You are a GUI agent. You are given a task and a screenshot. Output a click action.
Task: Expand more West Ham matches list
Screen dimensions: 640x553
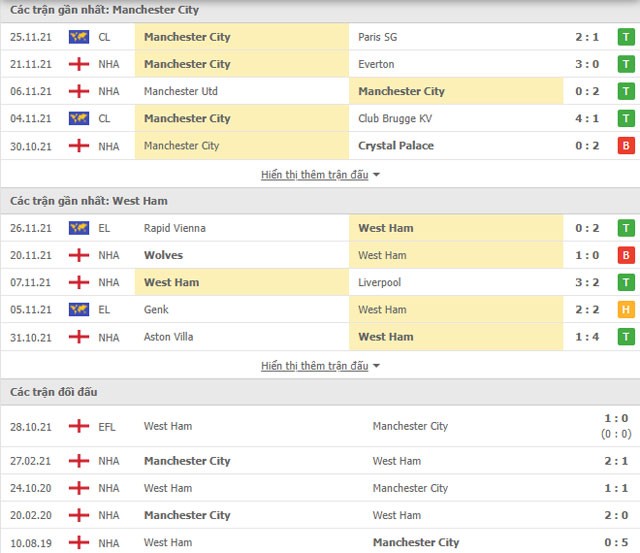tap(314, 366)
